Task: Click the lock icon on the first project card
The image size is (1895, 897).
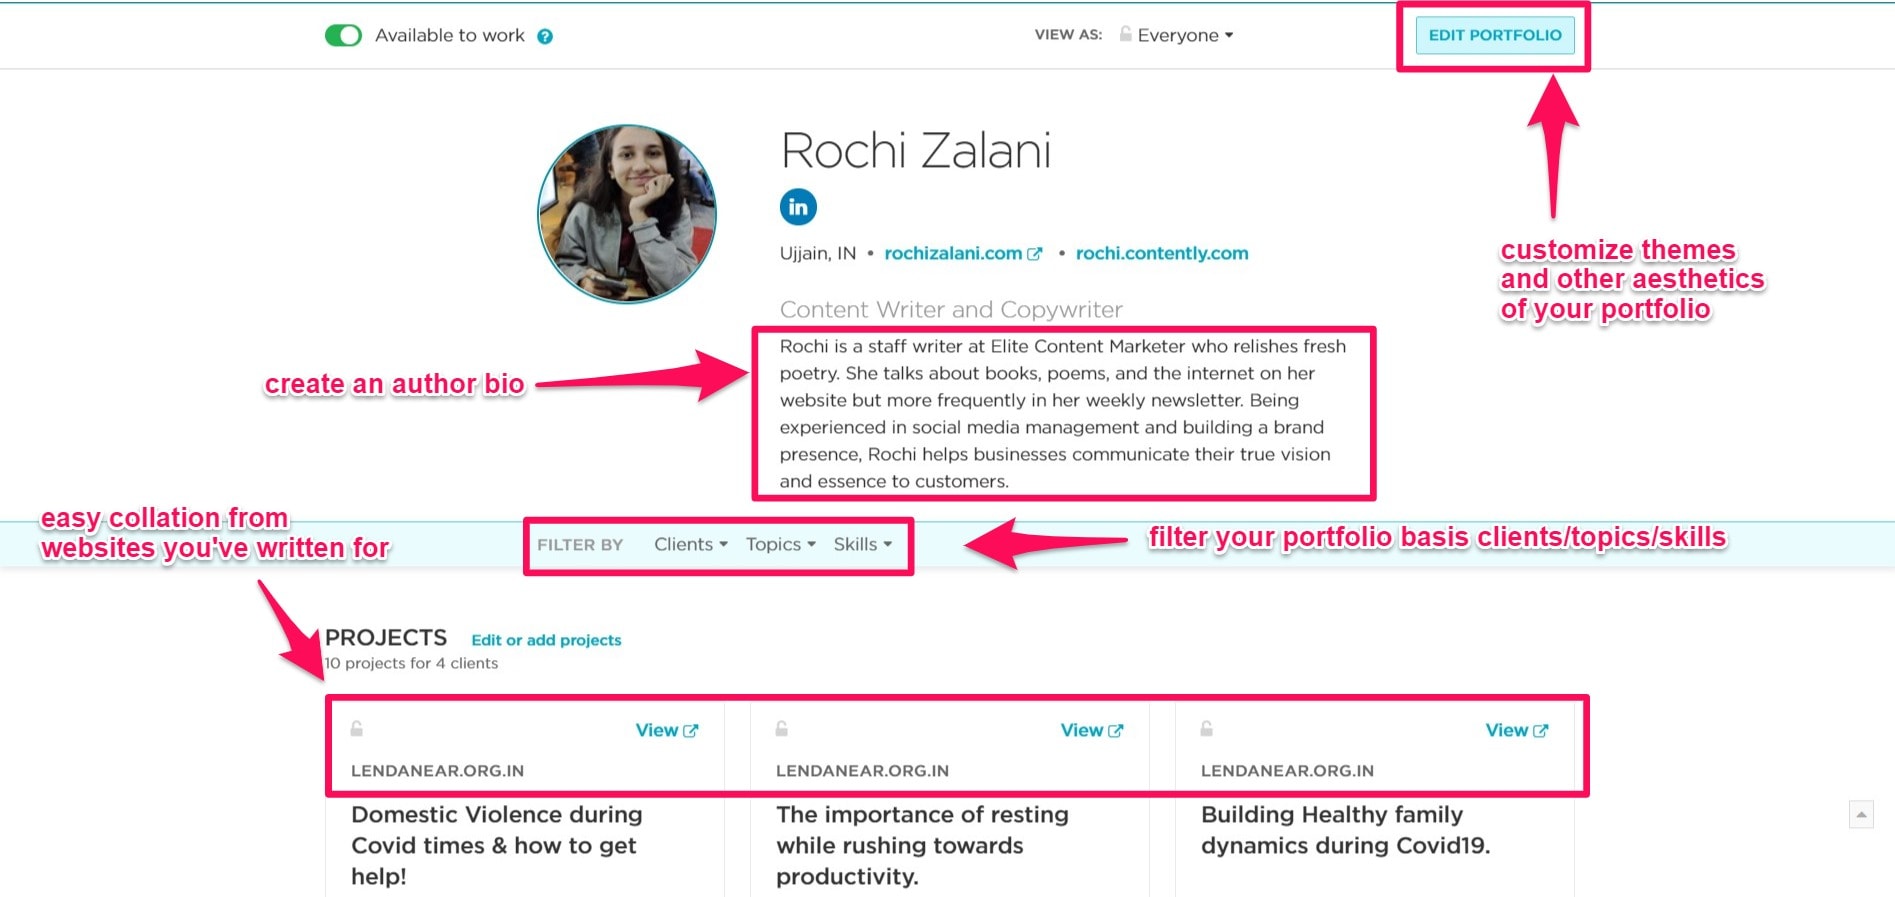Action: [357, 730]
